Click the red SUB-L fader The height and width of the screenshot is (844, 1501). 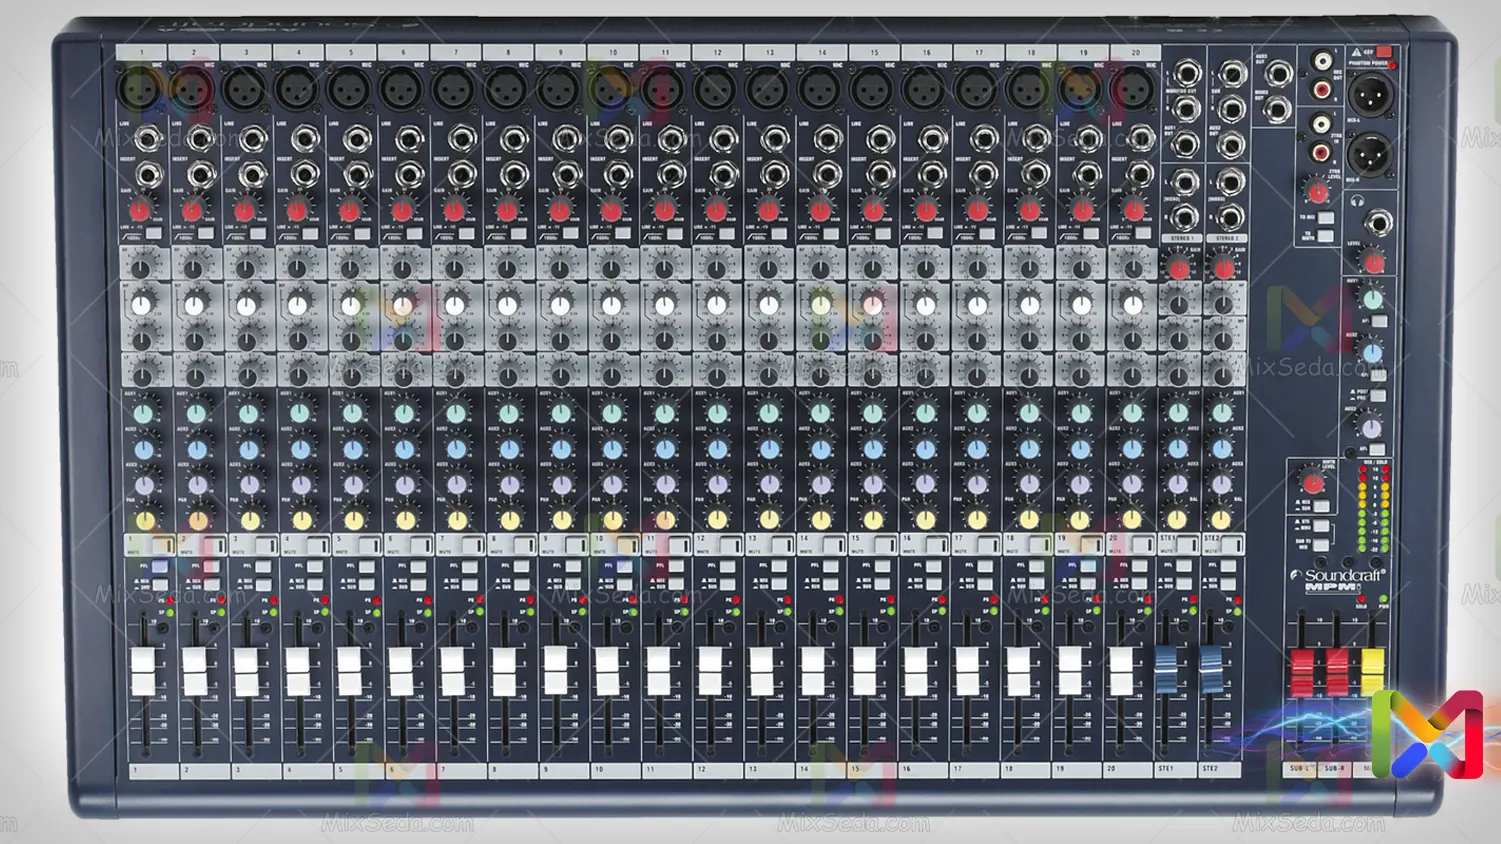[x=1301, y=672]
